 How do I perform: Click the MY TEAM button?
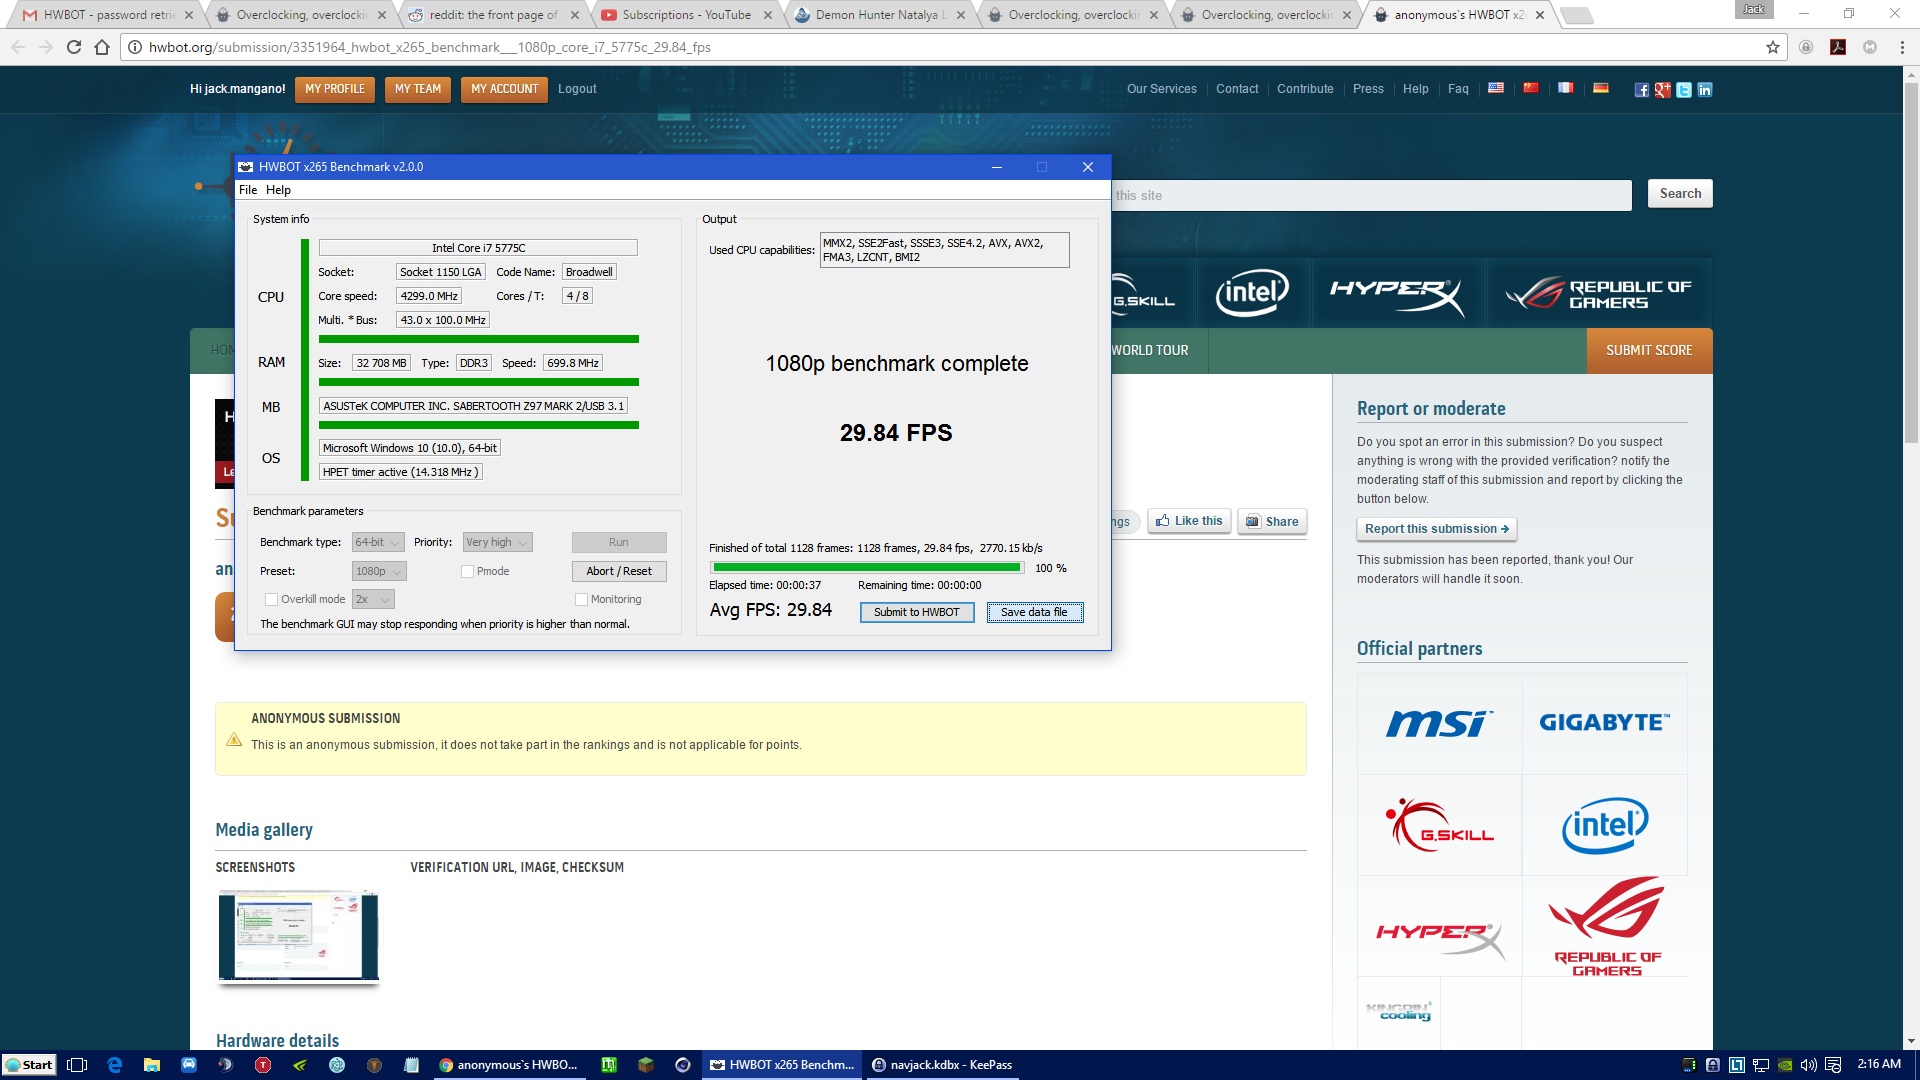pos(418,89)
